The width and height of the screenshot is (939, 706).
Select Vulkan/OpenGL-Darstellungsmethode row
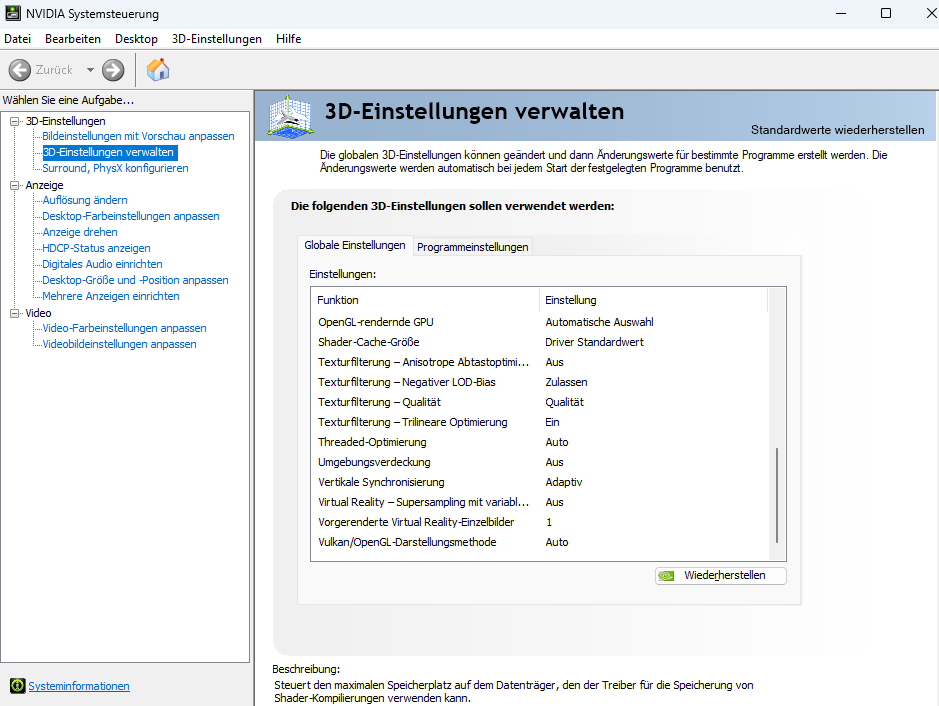click(x=539, y=542)
